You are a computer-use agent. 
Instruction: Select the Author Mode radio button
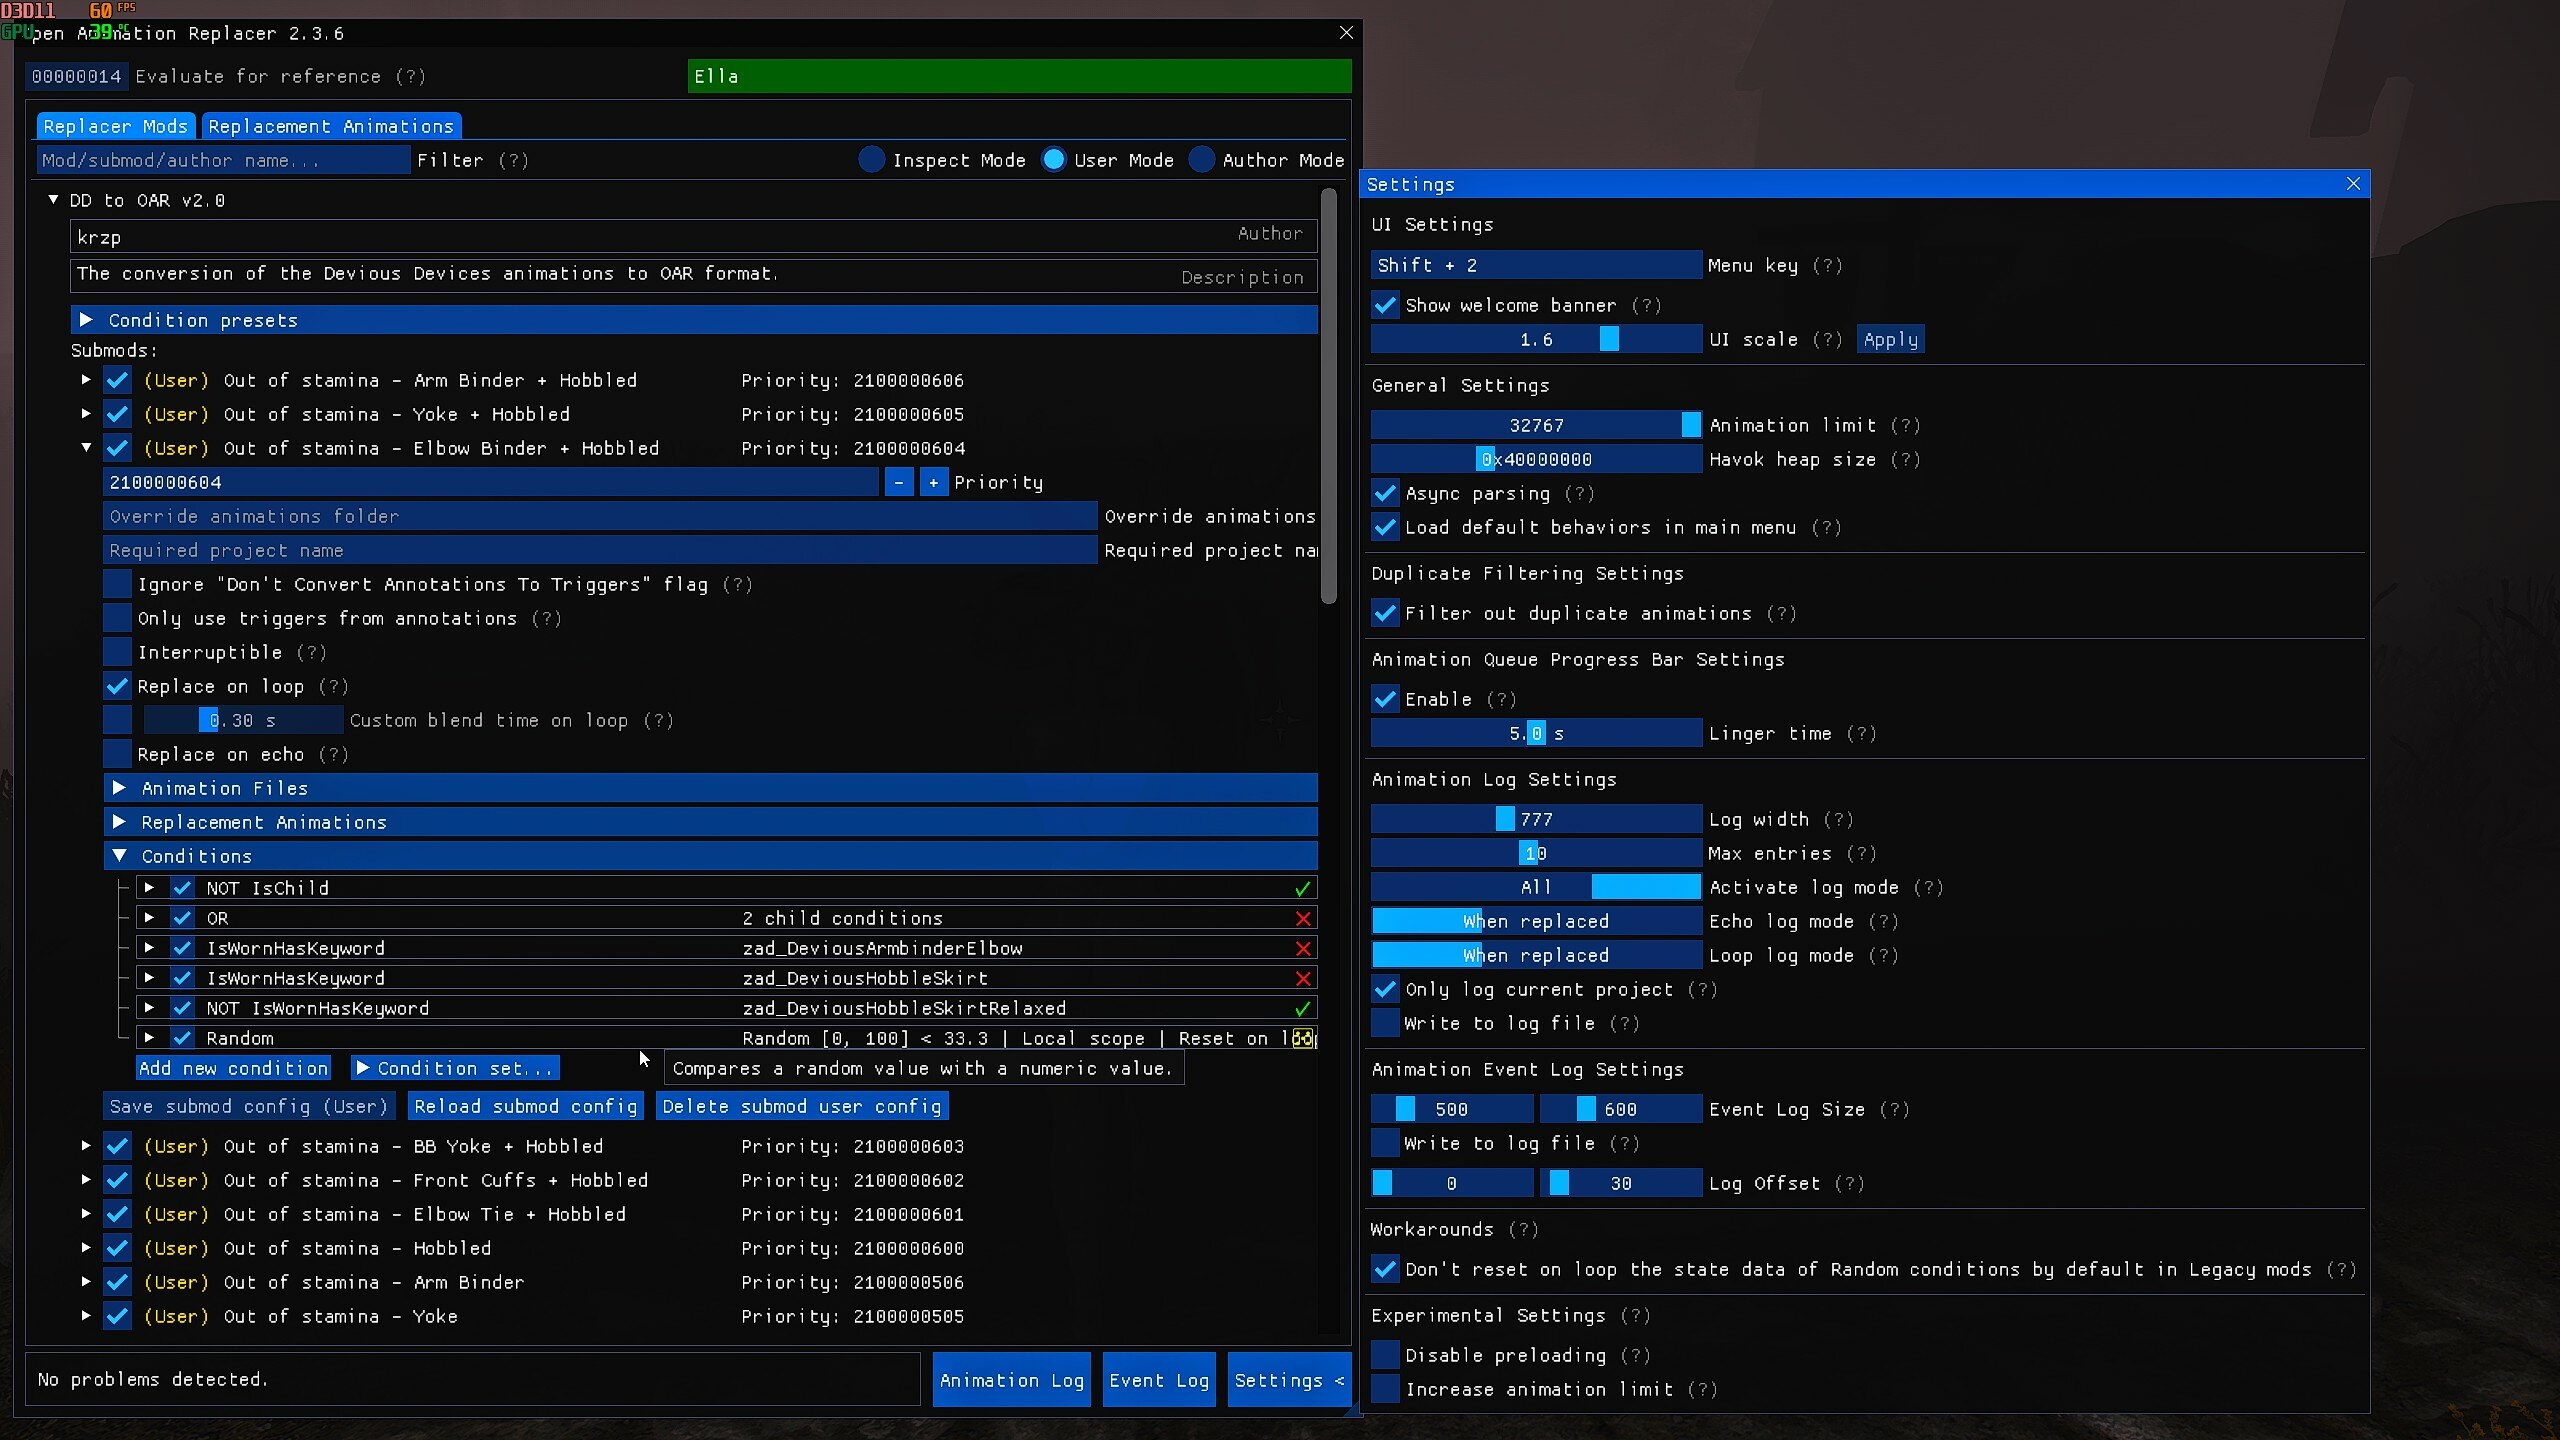coord(1203,159)
